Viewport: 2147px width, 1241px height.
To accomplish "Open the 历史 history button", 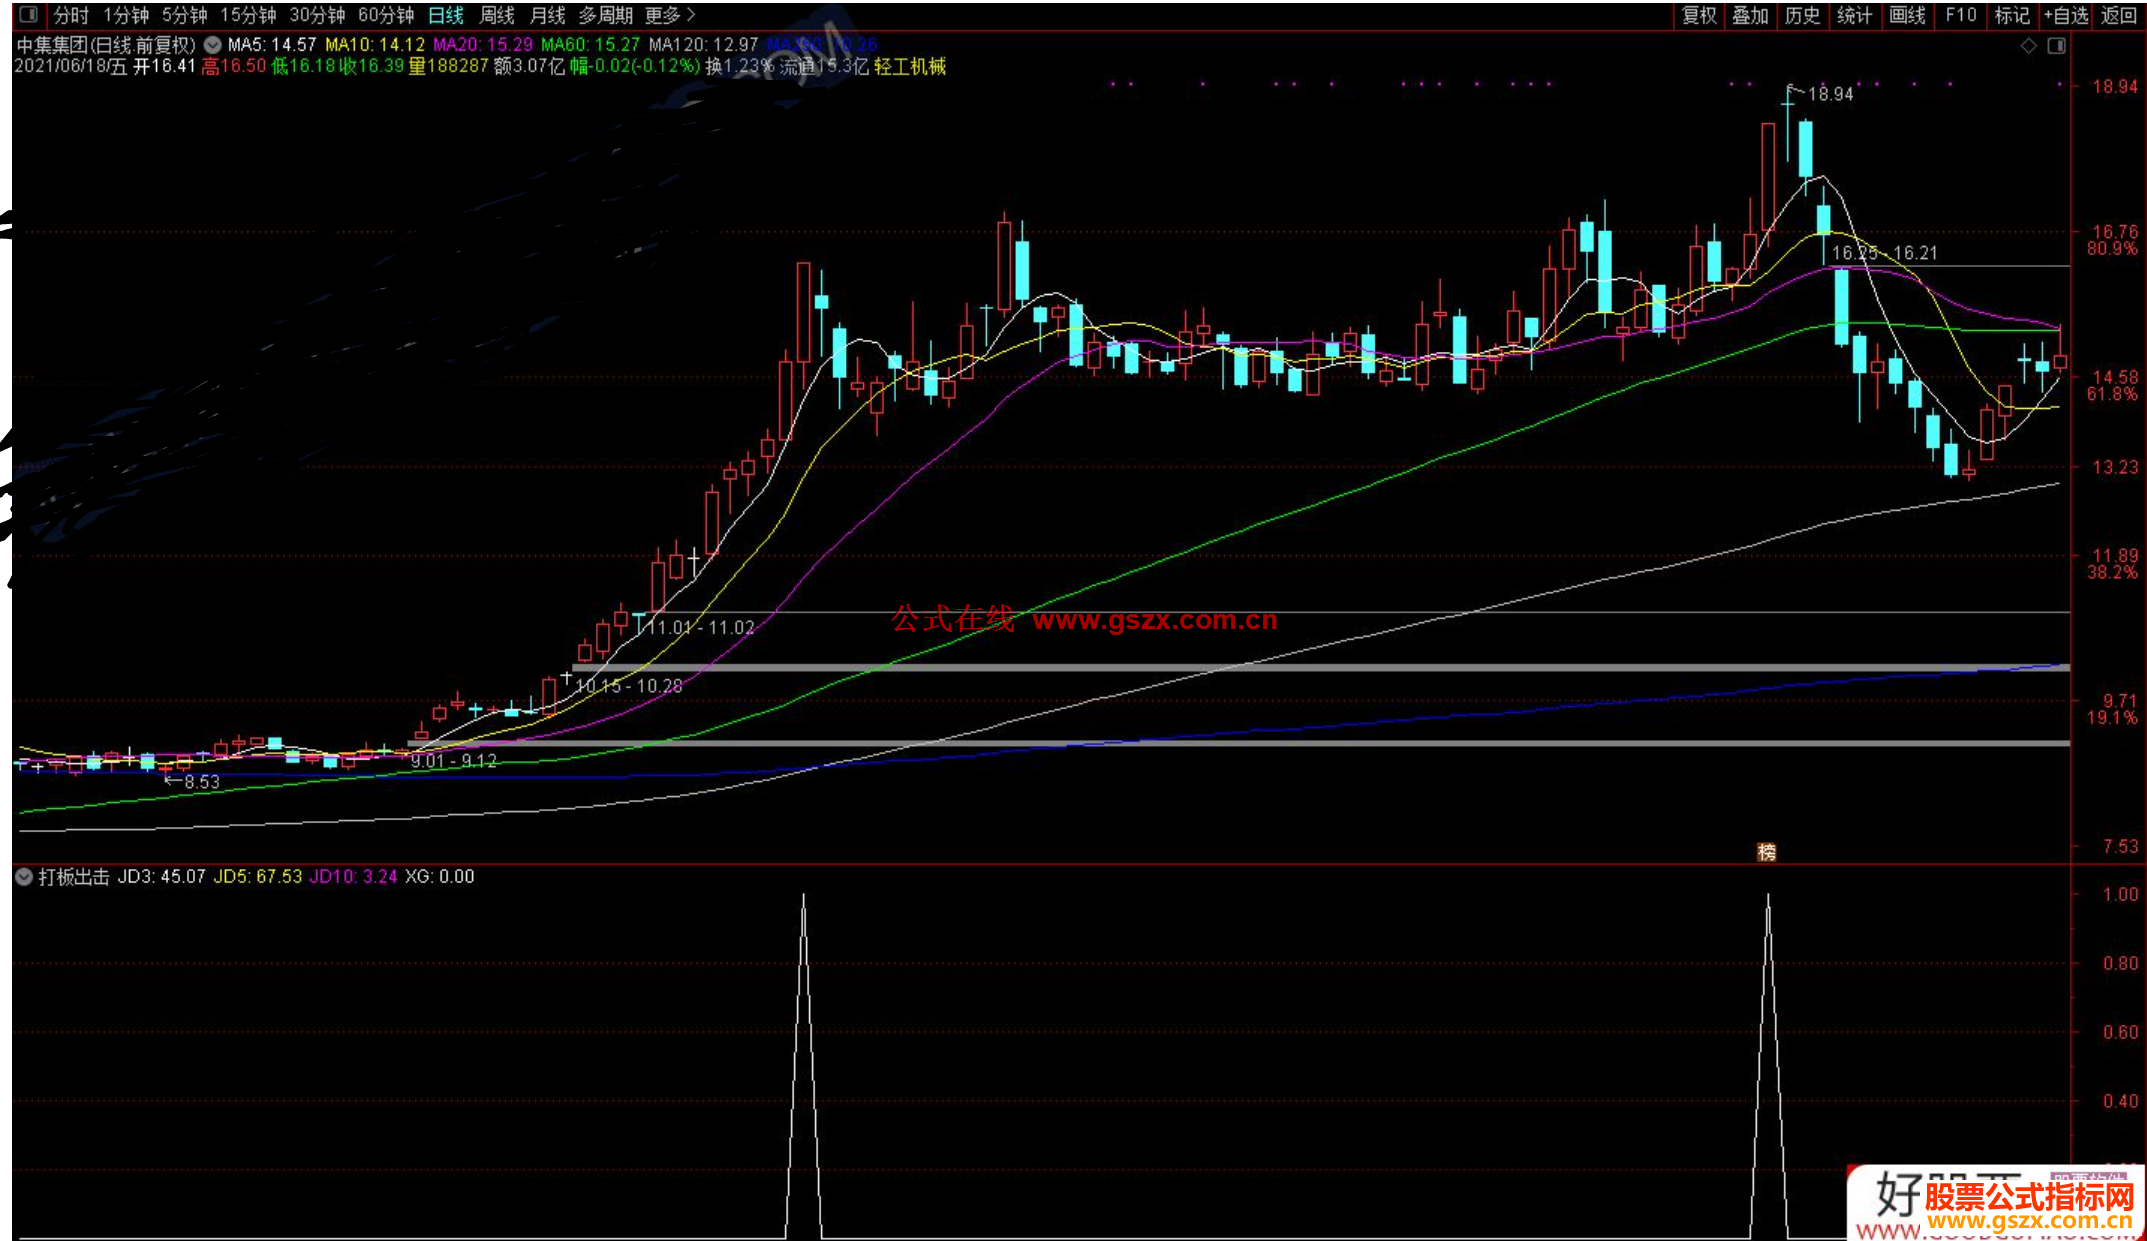I will [x=1803, y=15].
